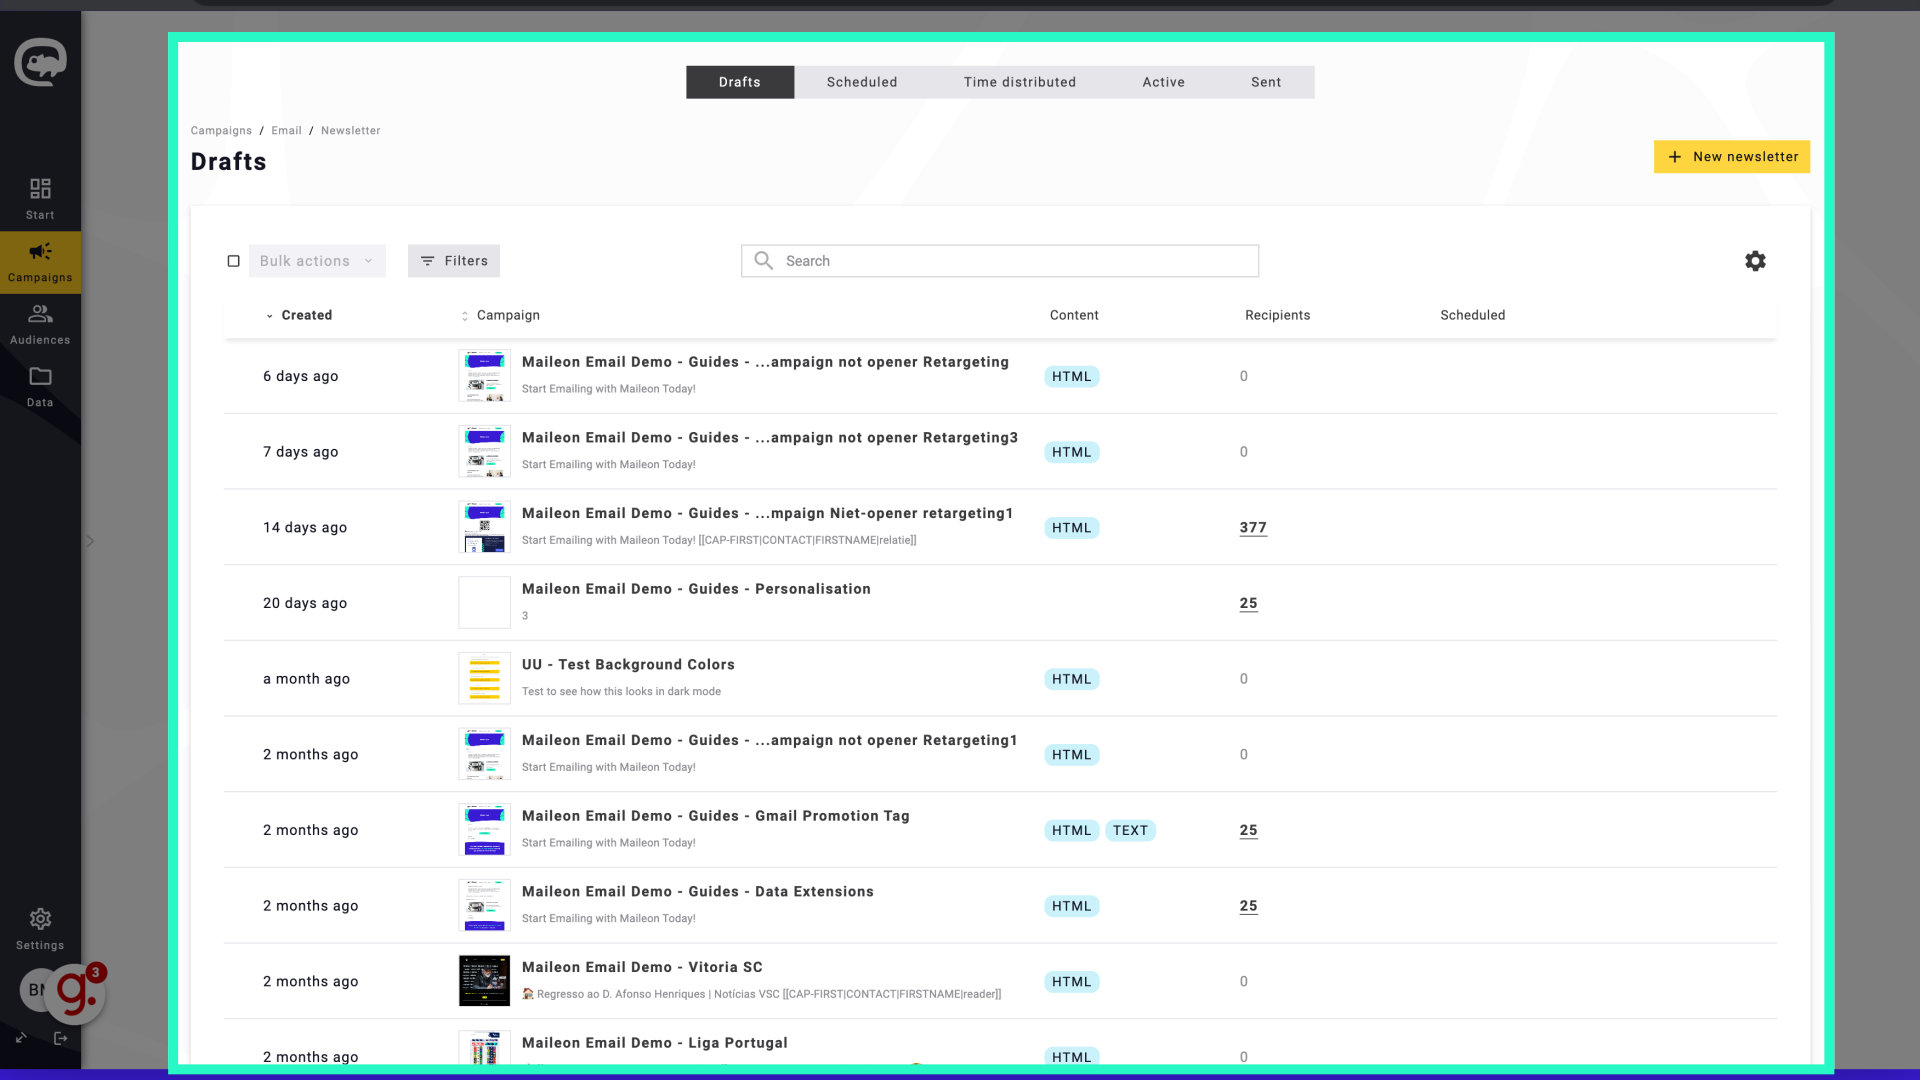Screen dimensions: 1920x1080
Task: Open thumbnail of Data Extensions campaign
Action: point(485,906)
